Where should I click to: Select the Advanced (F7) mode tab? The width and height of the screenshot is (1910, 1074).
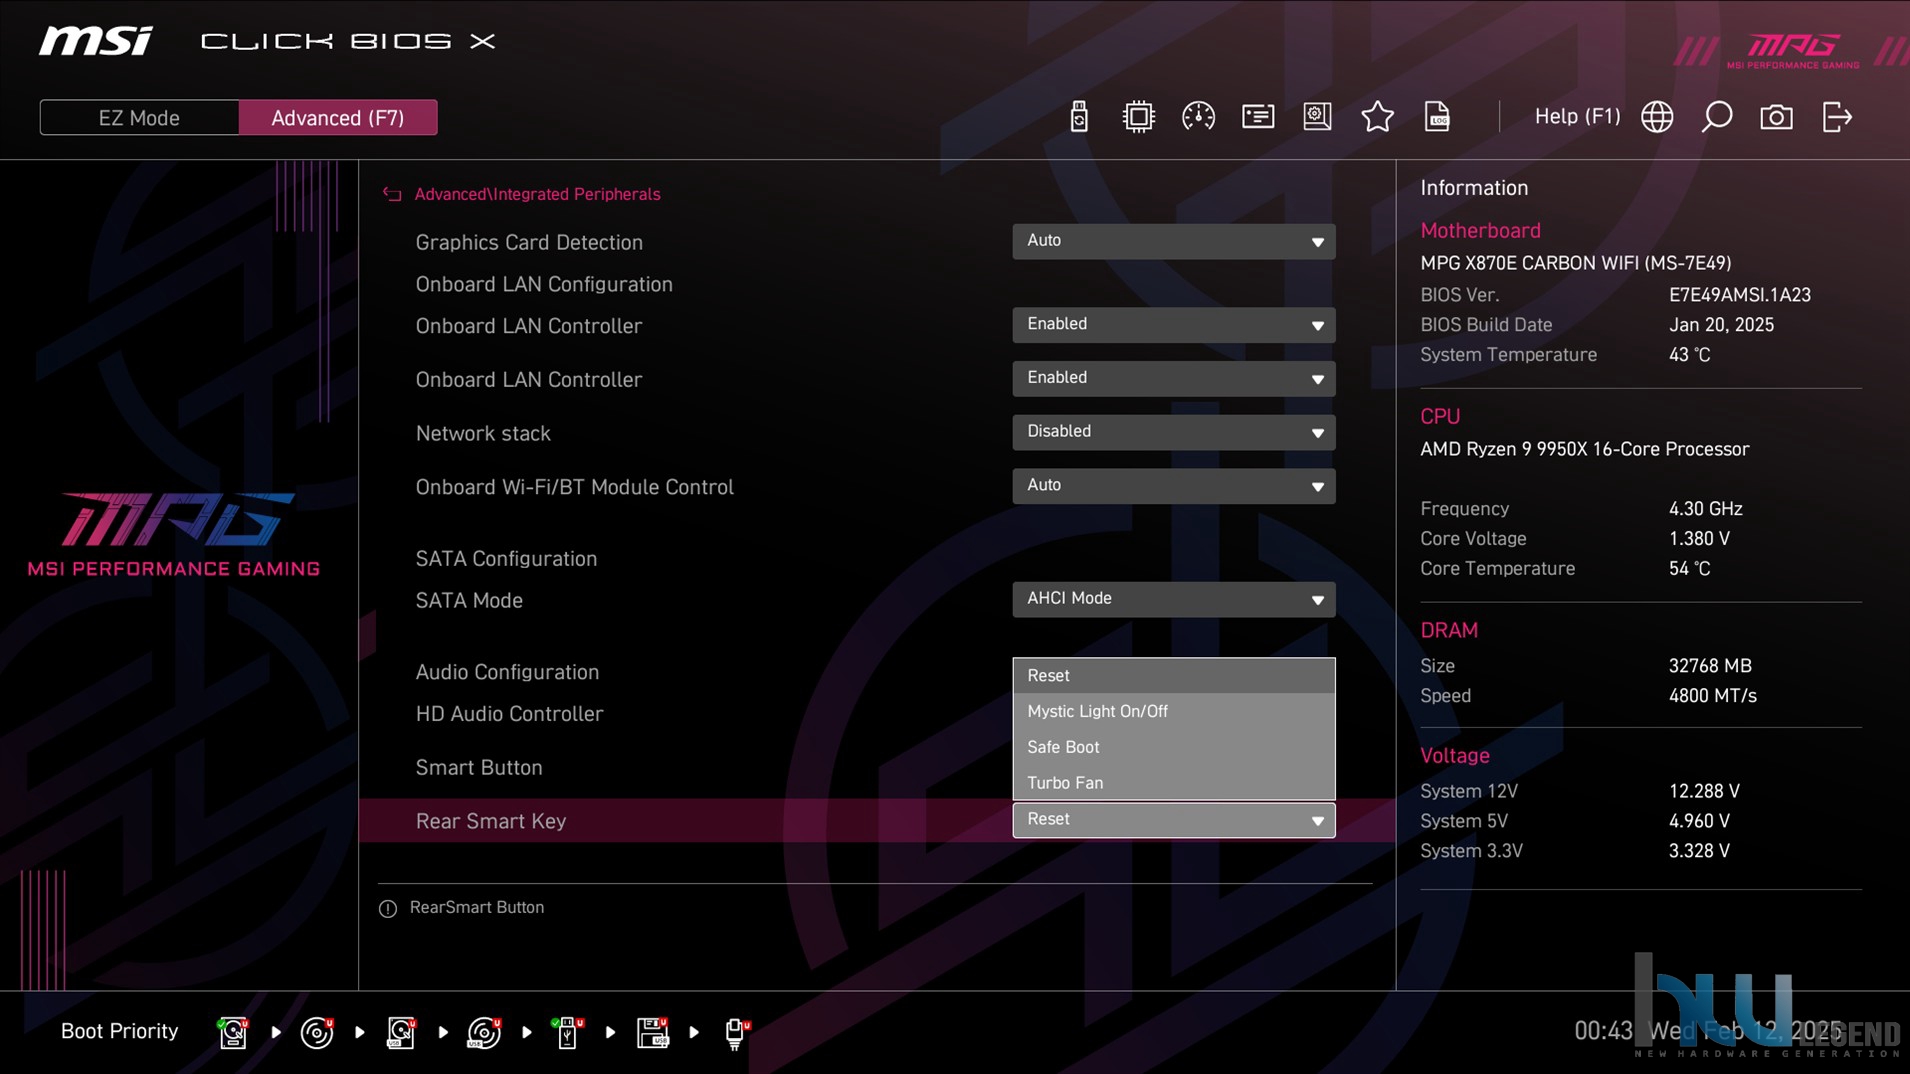338,118
